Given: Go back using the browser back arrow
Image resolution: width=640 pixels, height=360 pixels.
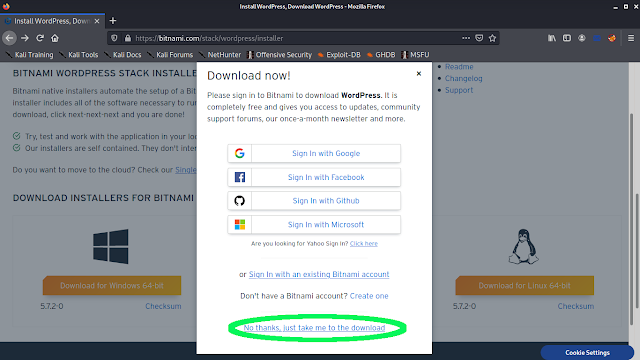Looking at the screenshot, I should pos(9,38).
